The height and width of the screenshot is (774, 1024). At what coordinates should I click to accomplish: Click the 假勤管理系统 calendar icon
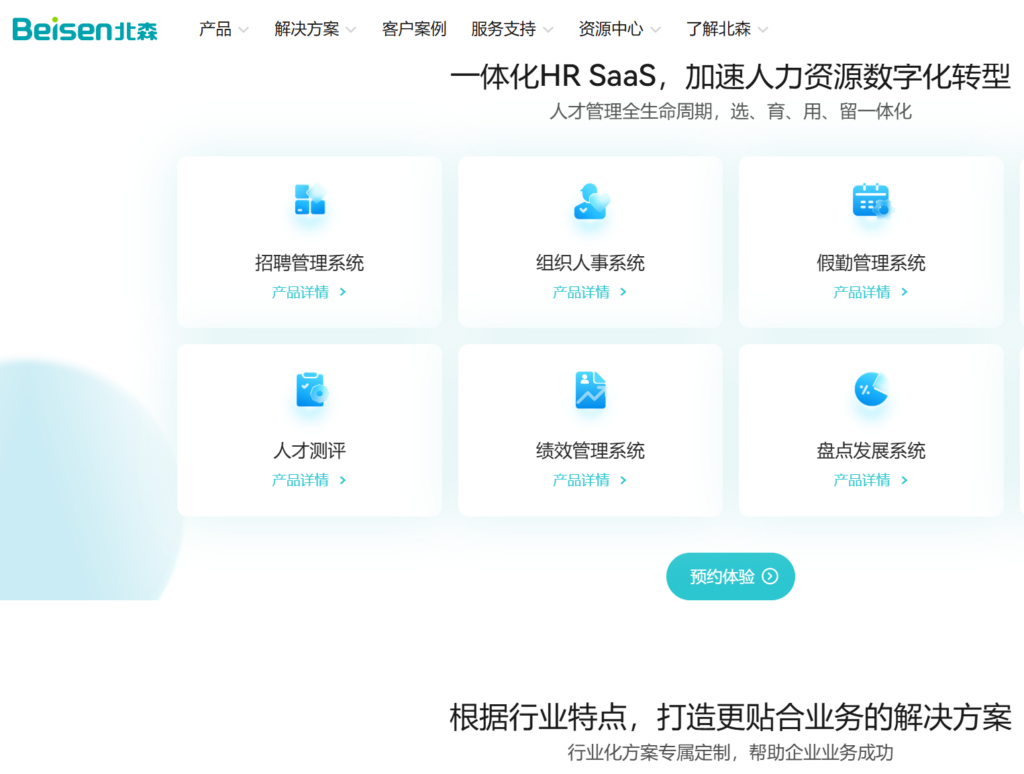[871, 201]
